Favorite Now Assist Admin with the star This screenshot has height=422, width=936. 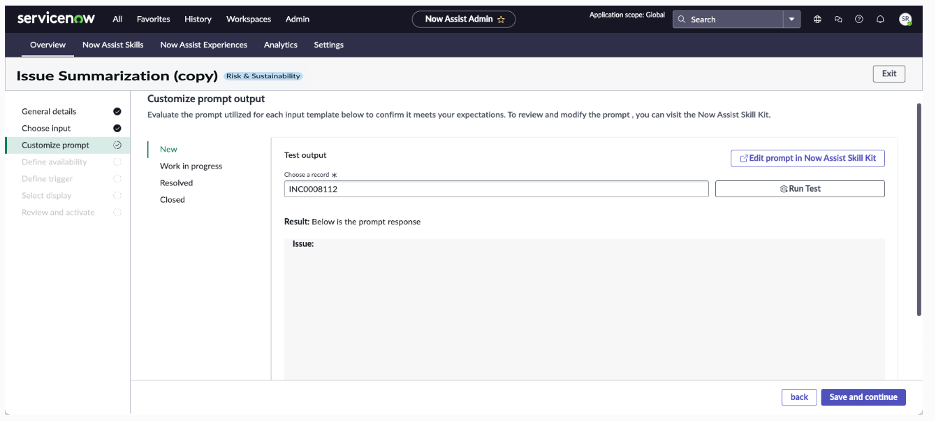[x=501, y=20]
